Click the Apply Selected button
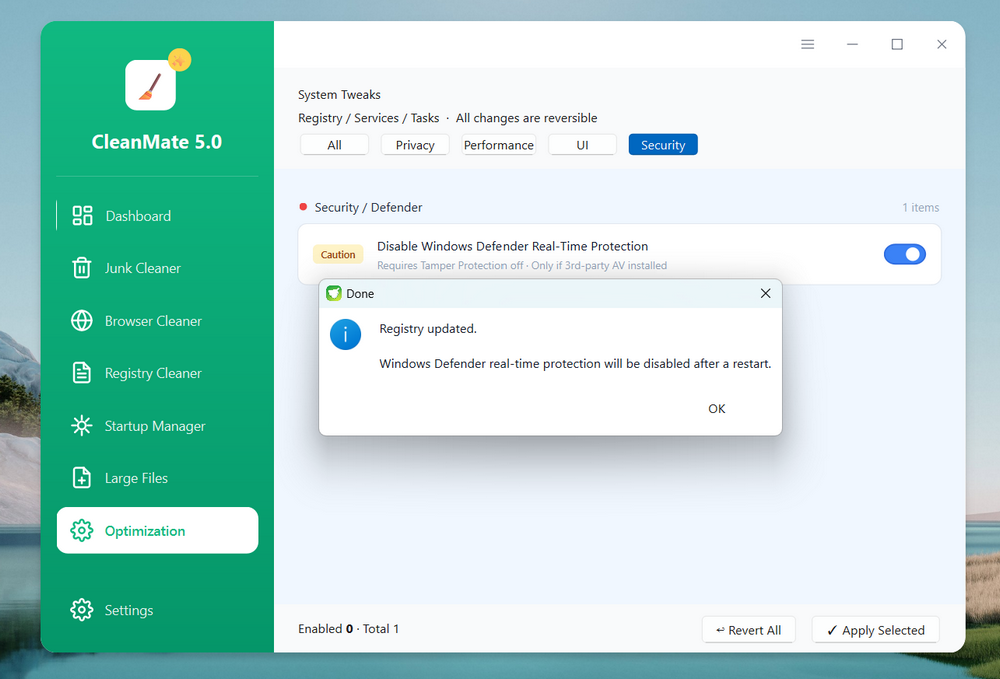Viewport: 1000px width, 679px height. 875,630
